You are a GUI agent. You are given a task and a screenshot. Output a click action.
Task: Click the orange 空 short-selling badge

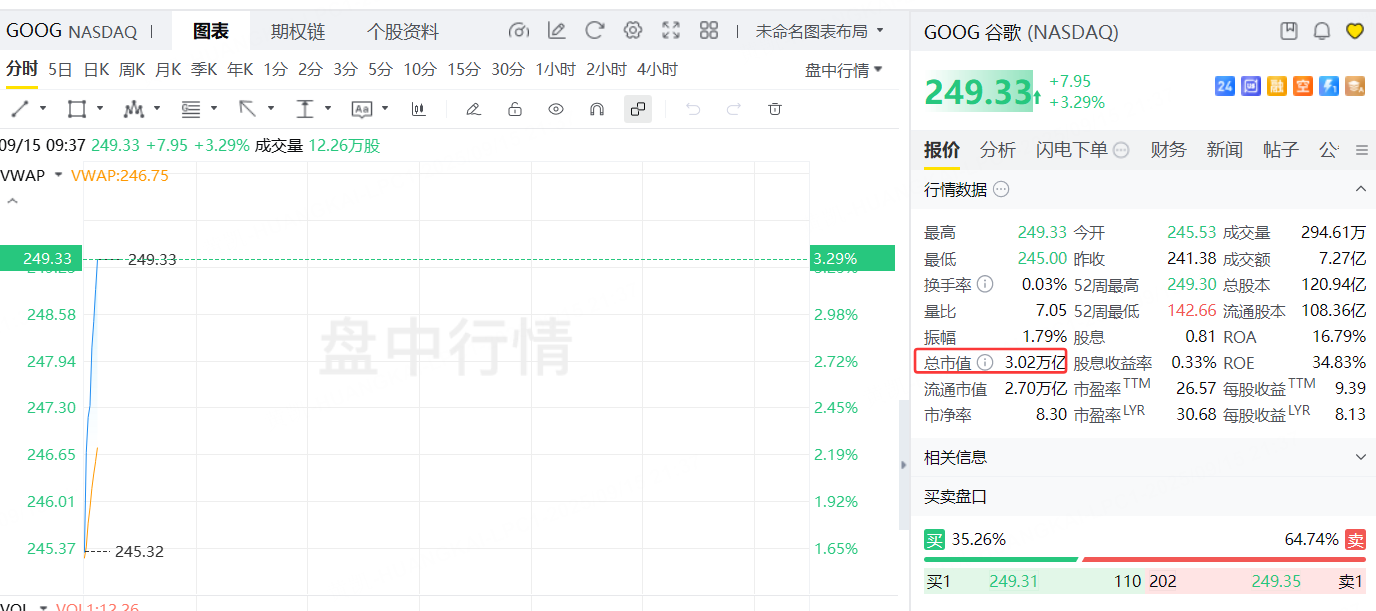coord(1303,86)
